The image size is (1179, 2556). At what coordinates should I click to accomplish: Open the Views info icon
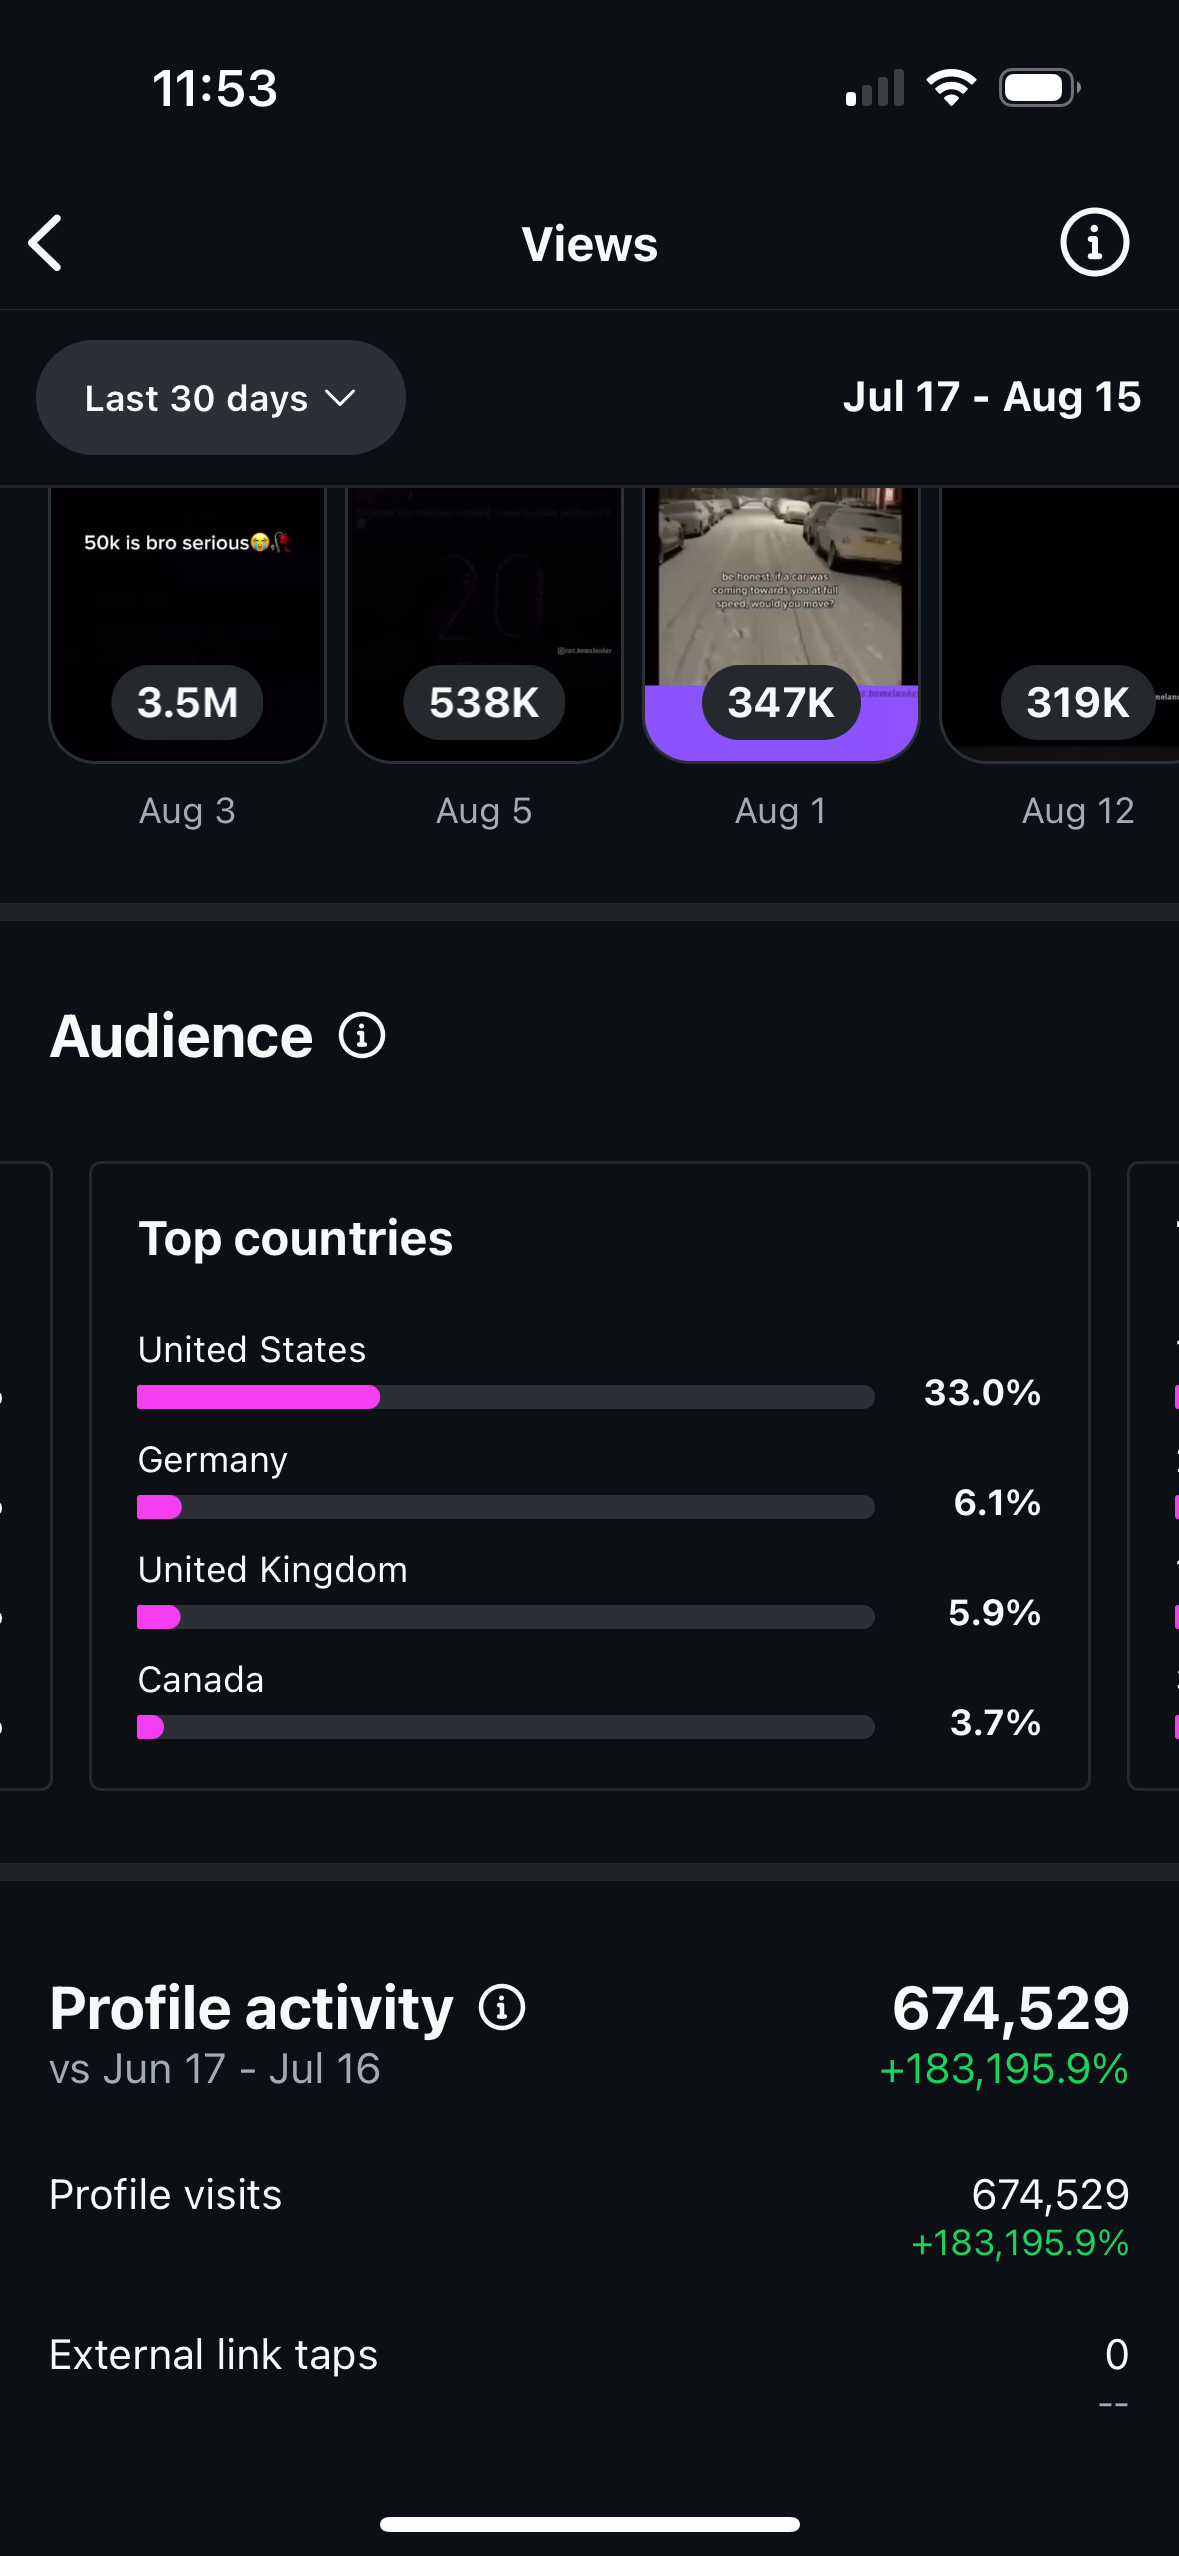[1094, 243]
